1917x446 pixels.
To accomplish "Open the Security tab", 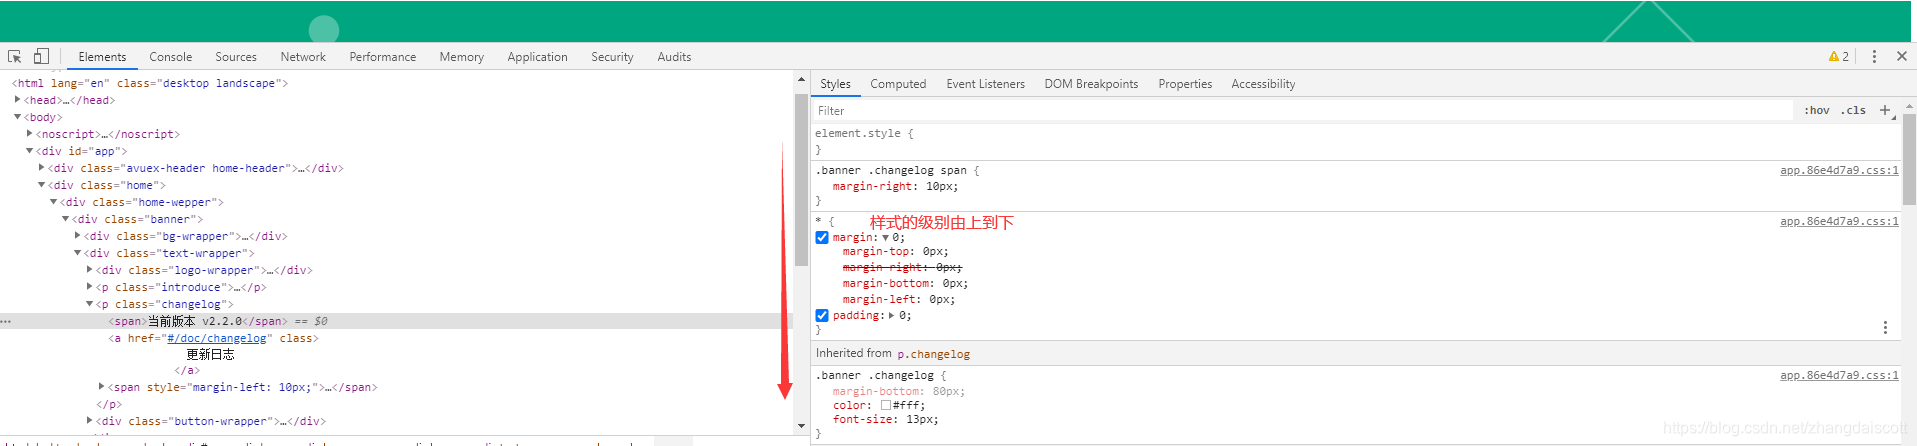I will tap(613, 57).
